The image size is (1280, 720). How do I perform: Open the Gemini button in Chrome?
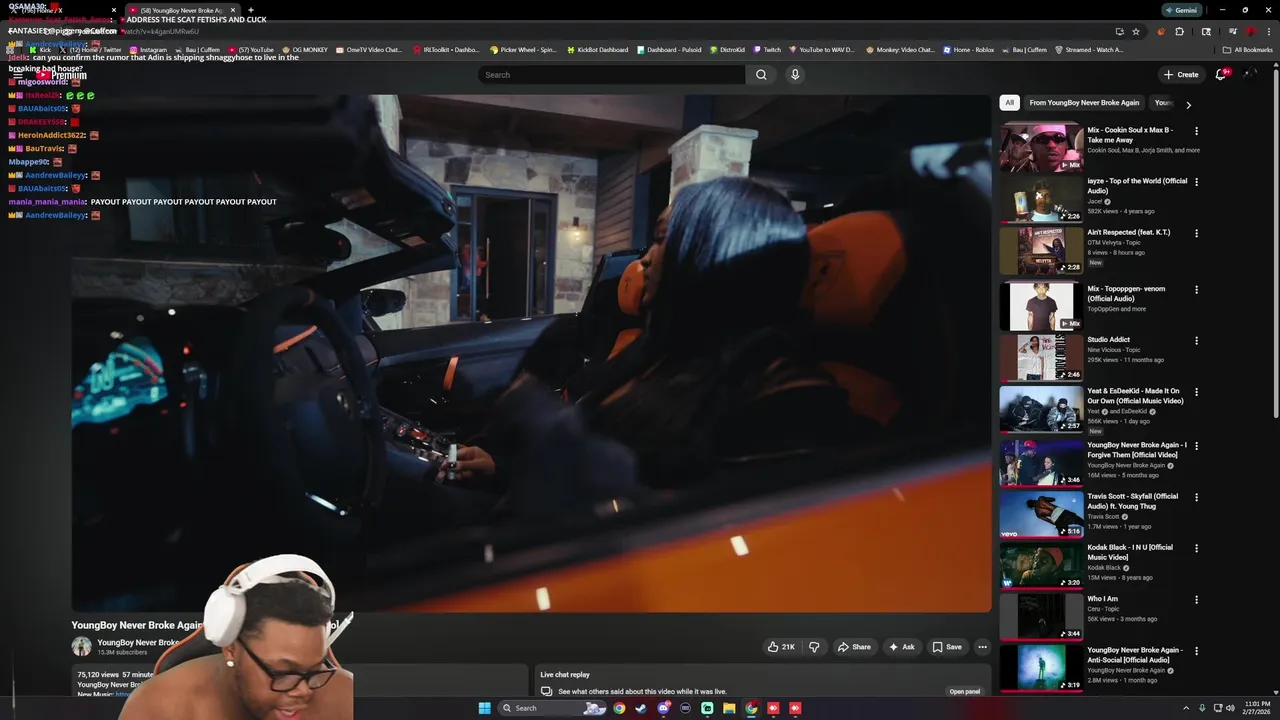tap(1181, 10)
